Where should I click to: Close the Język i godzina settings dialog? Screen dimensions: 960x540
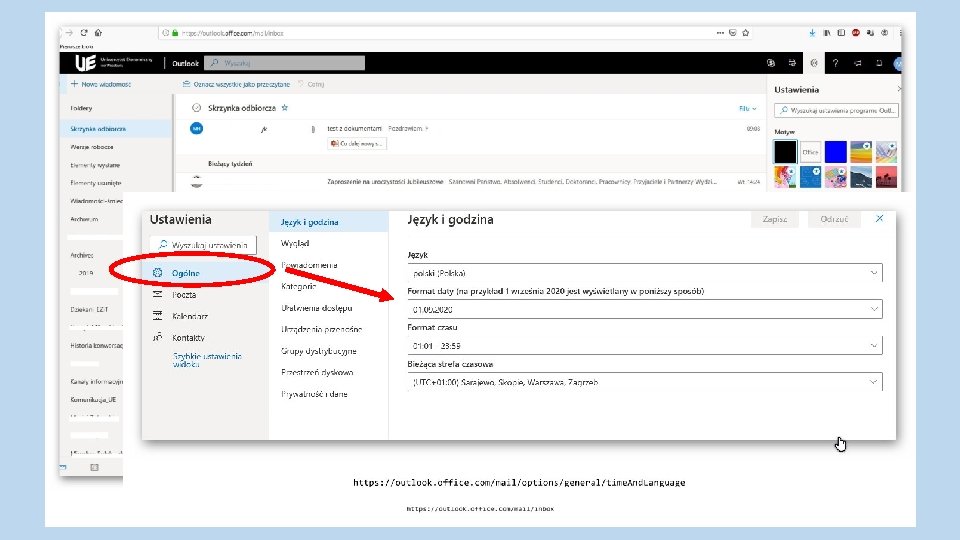click(x=879, y=219)
